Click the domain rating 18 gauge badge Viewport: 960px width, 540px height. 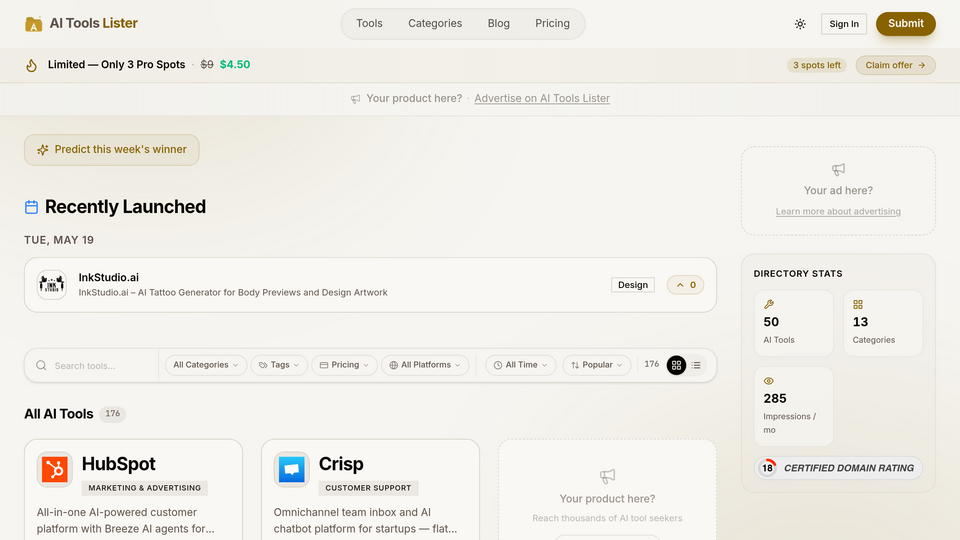[x=767, y=468]
